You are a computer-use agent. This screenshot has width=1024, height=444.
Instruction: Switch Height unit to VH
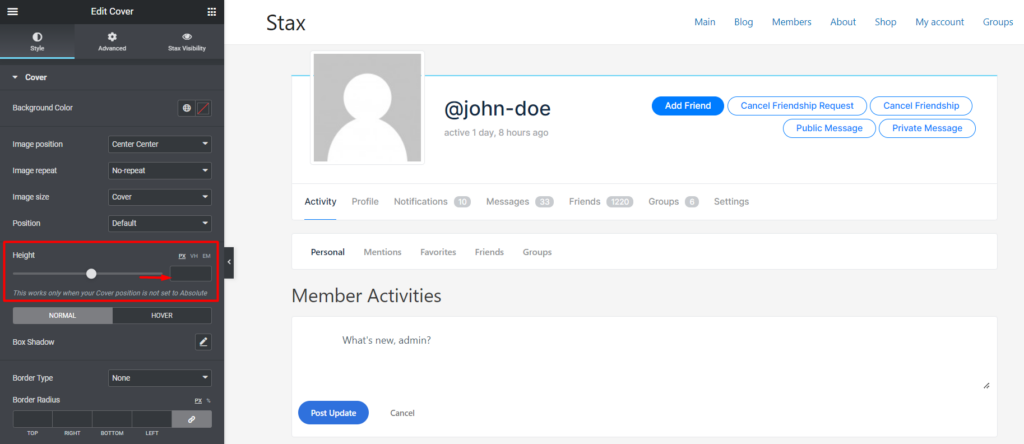194,255
